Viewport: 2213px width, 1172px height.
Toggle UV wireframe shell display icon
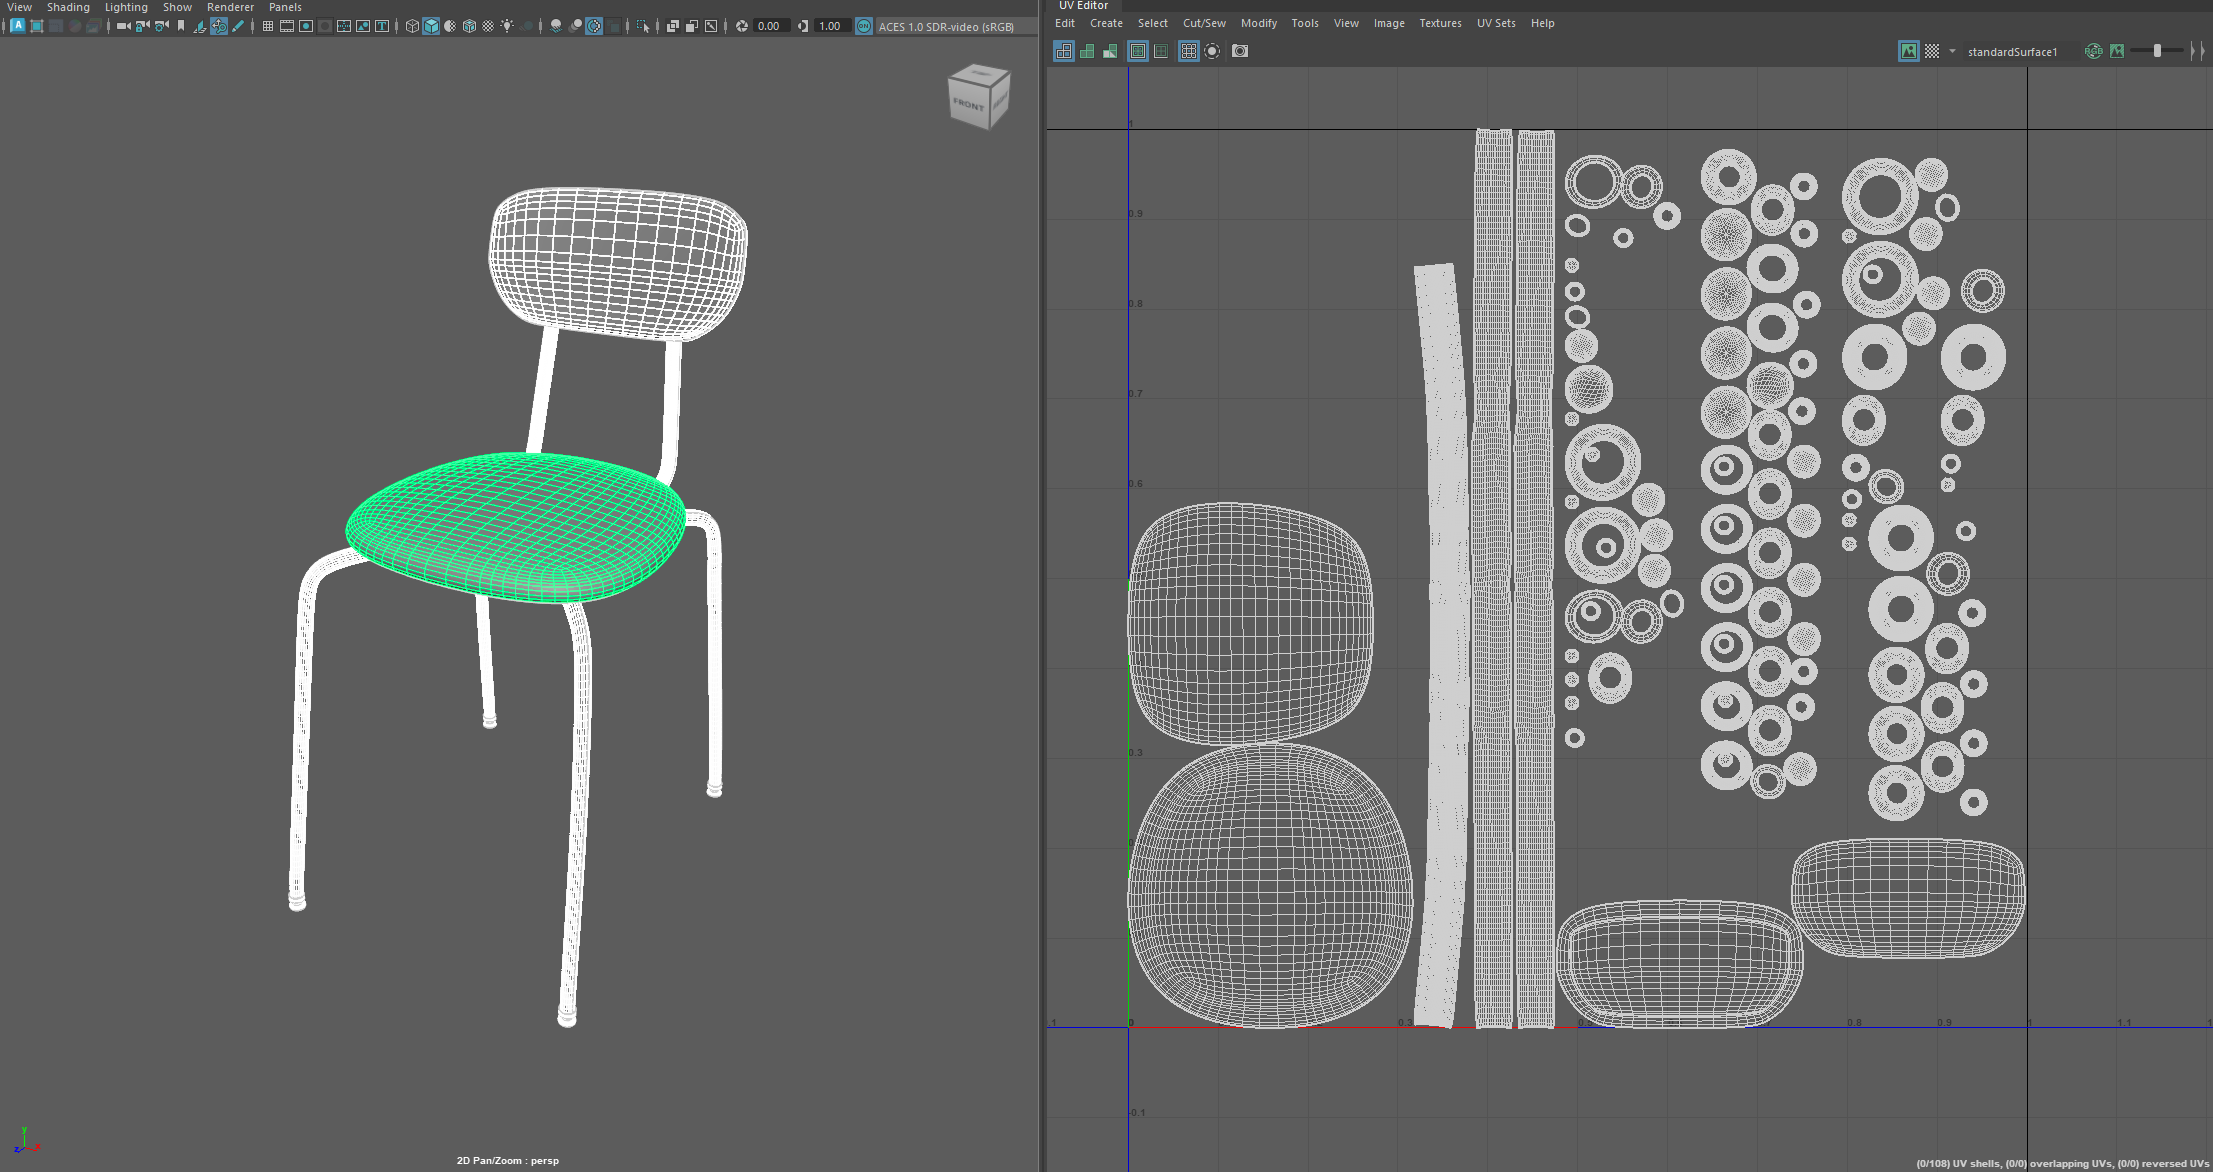1064,51
